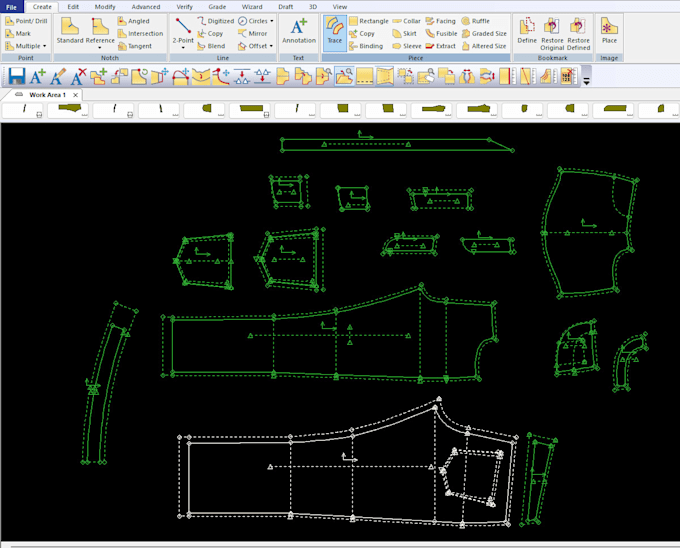Viewport: 680px width, 548px height.
Task: Click the Intersection notch button
Action: [x=141, y=33]
